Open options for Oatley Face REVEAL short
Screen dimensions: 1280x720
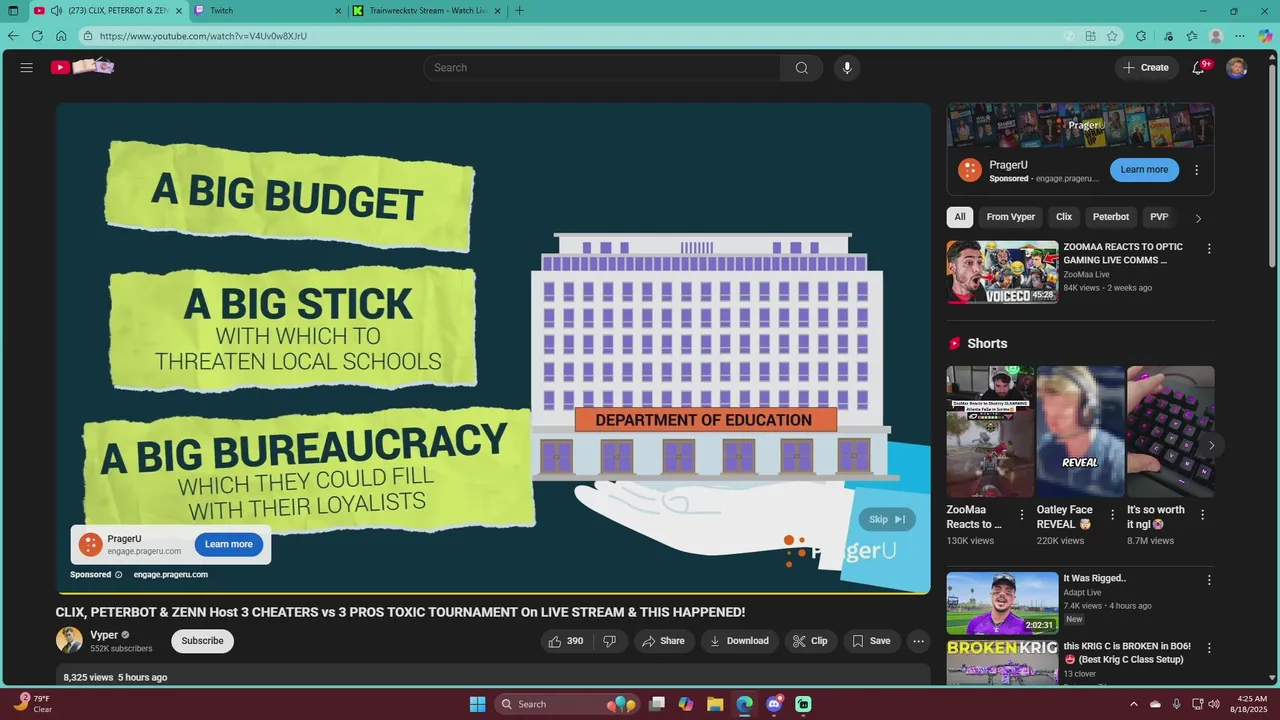point(1112,515)
